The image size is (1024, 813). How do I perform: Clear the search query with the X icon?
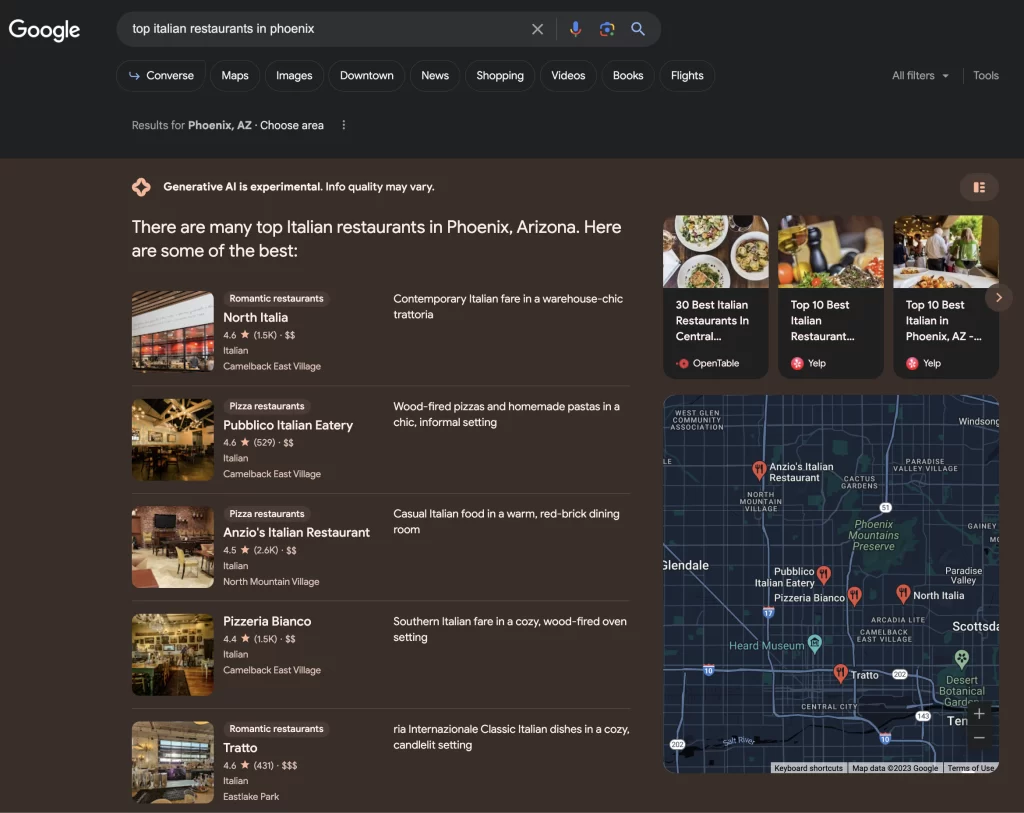click(537, 28)
